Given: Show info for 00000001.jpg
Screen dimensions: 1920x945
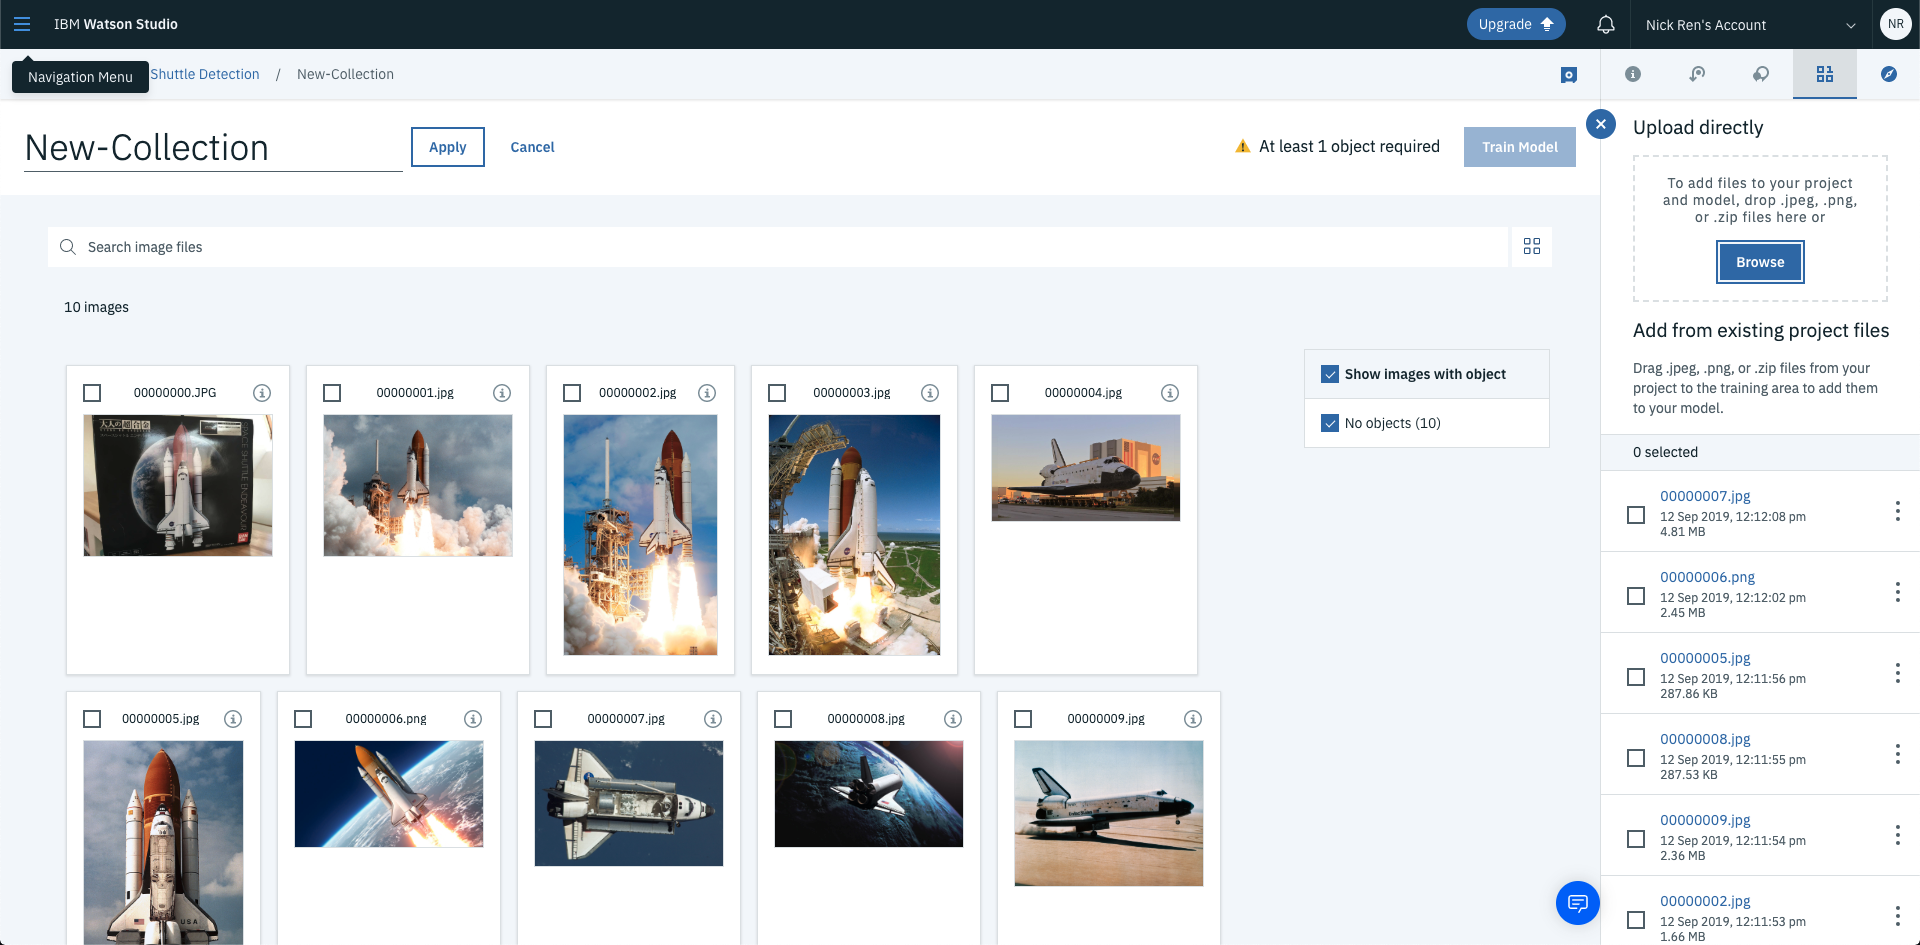Looking at the screenshot, I should (x=502, y=393).
